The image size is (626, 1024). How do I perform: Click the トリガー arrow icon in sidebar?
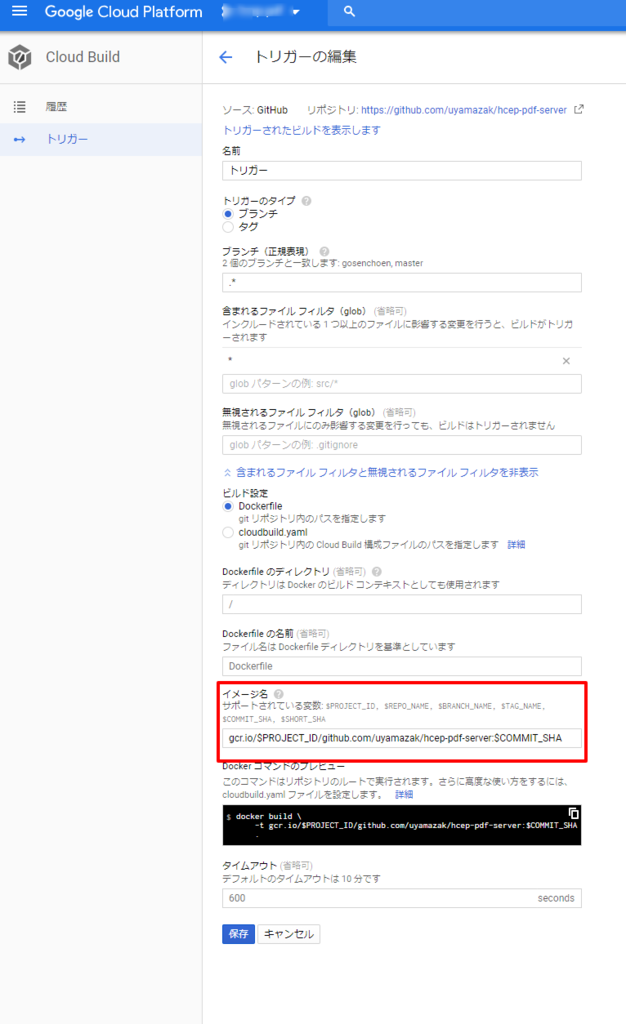click(20, 139)
